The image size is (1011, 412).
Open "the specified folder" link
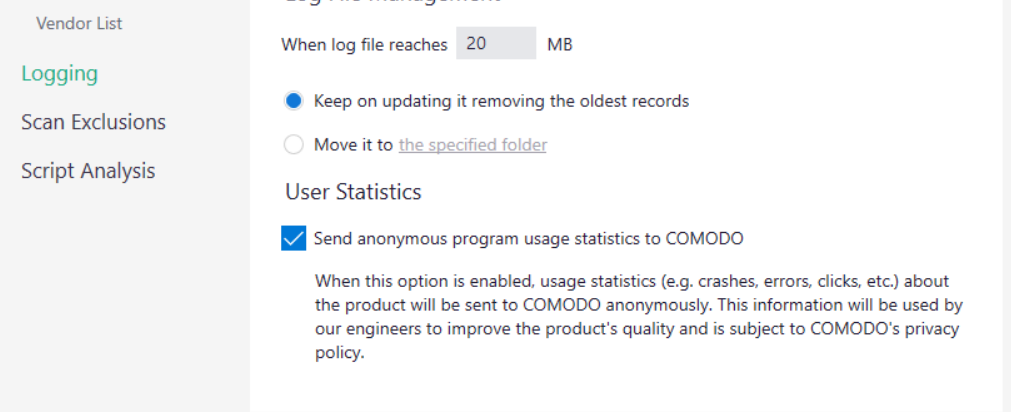pyautogui.click(x=472, y=145)
